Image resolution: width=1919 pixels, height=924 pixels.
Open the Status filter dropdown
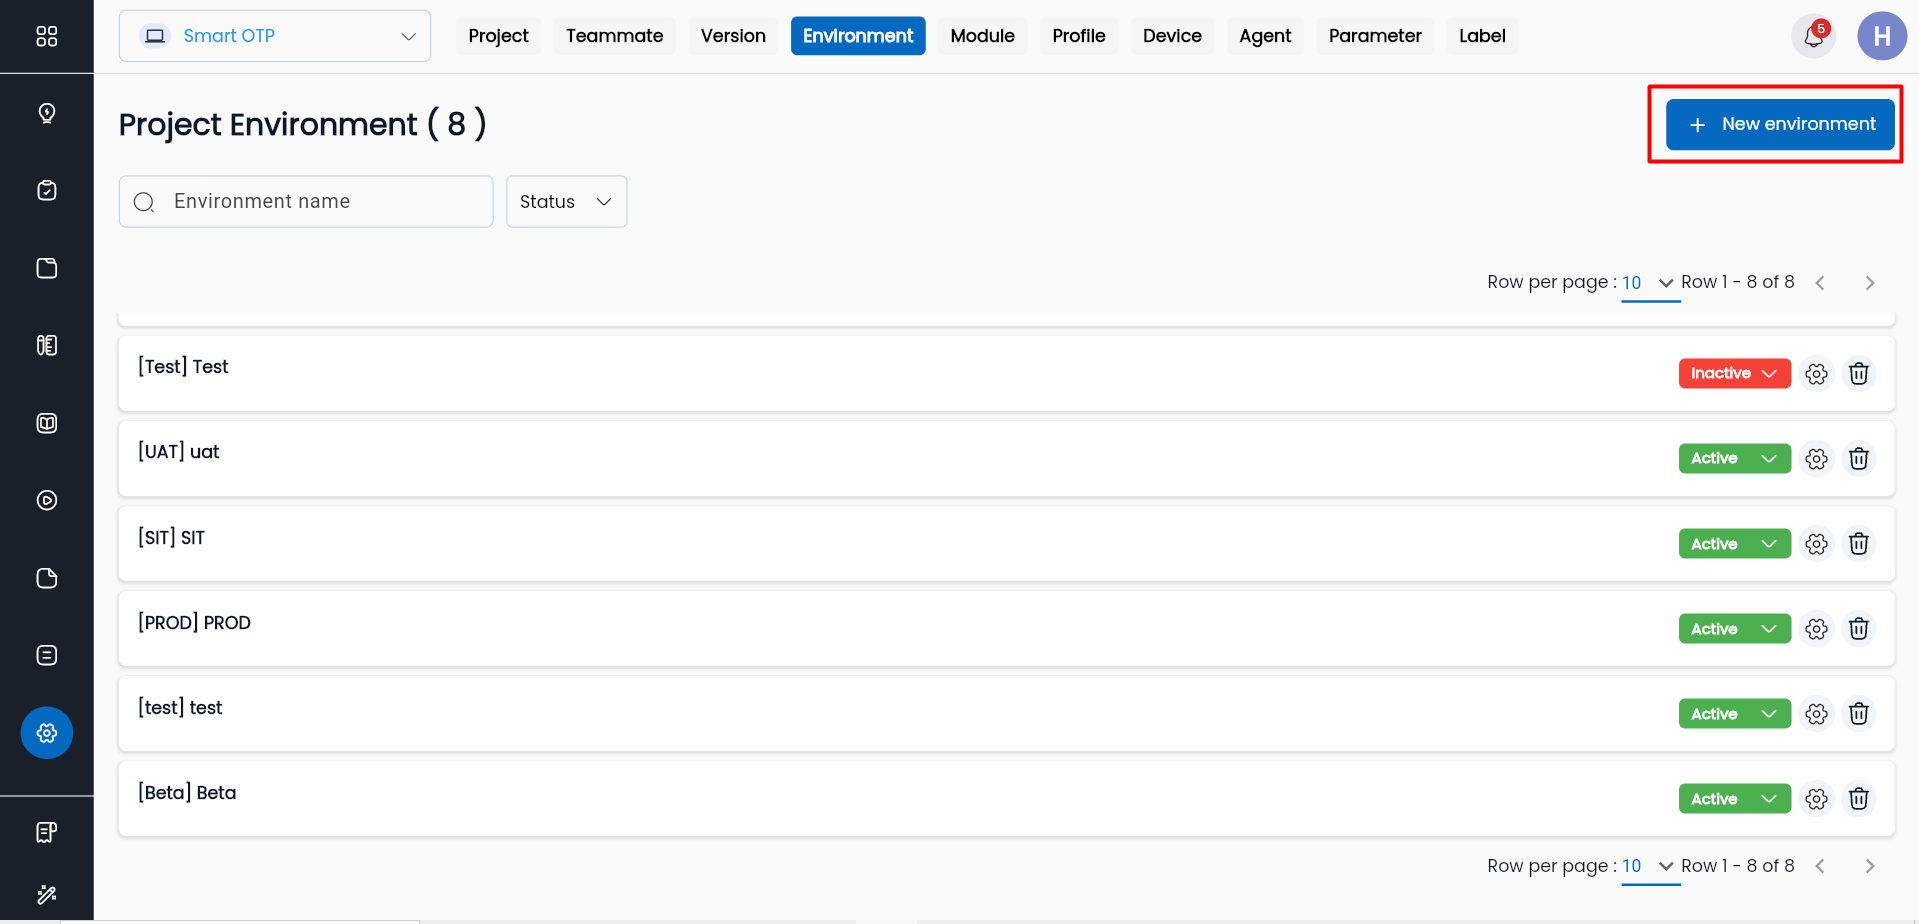click(x=566, y=202)
